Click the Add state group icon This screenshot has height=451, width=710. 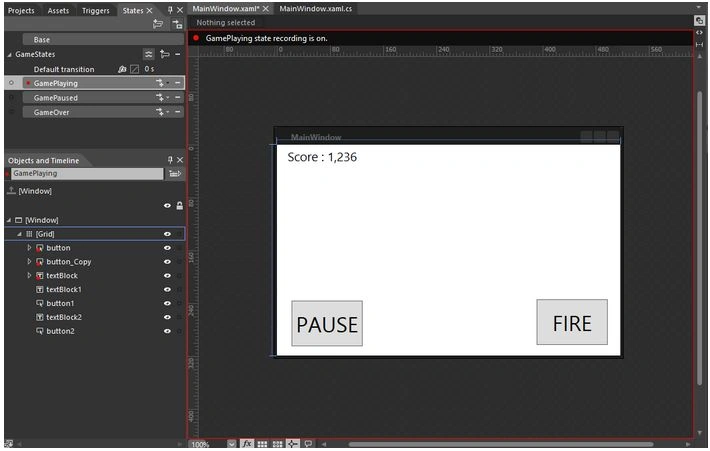click(158, 24)
